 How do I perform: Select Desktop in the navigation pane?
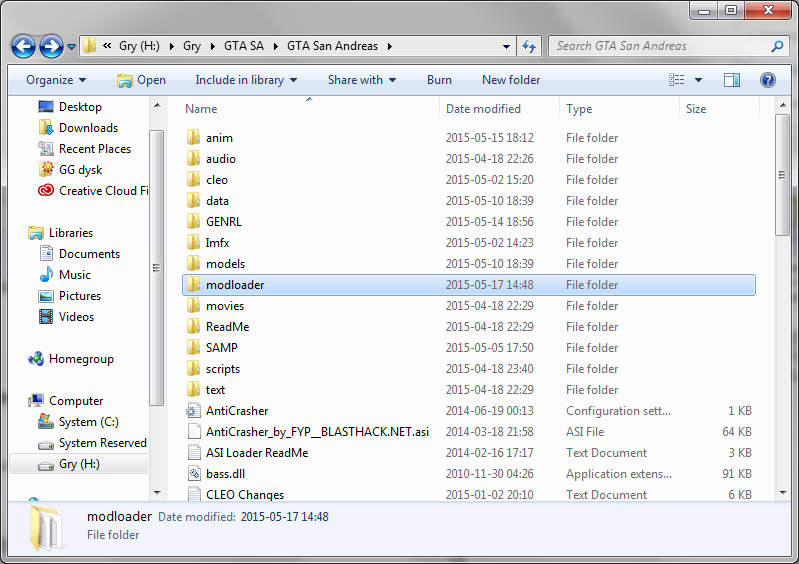coord(70,107)
